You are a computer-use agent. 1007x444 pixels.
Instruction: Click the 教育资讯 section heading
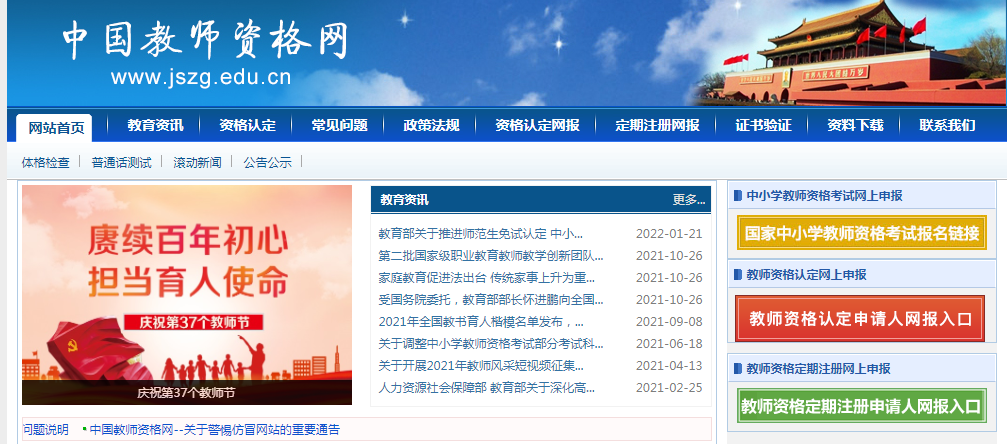click(405, 200)
